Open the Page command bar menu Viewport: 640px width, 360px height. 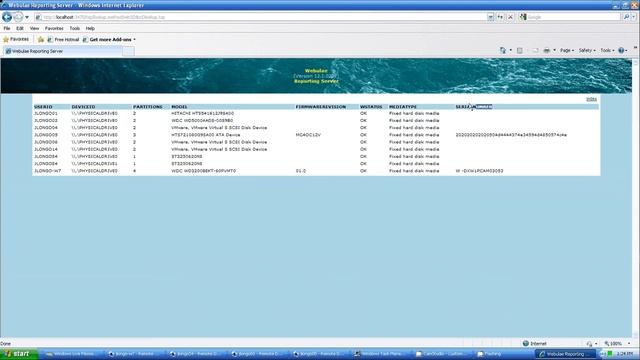pyautogui.click(x=567, y=50)
